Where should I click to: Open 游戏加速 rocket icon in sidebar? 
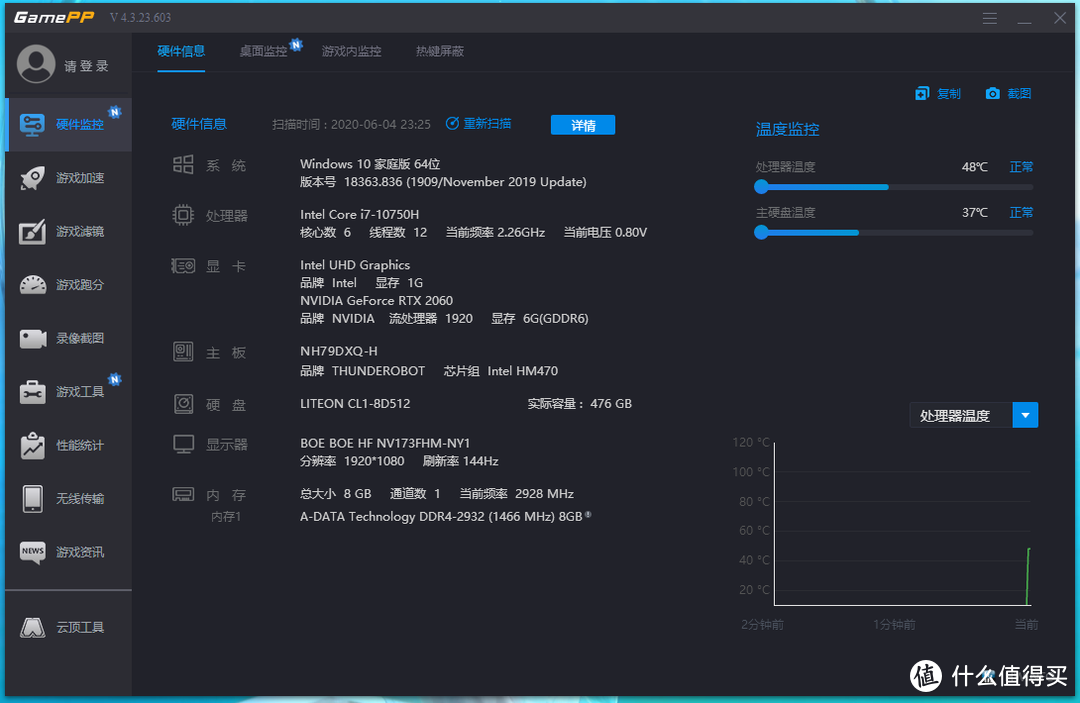pyautogui.click(x=32, y=178)
